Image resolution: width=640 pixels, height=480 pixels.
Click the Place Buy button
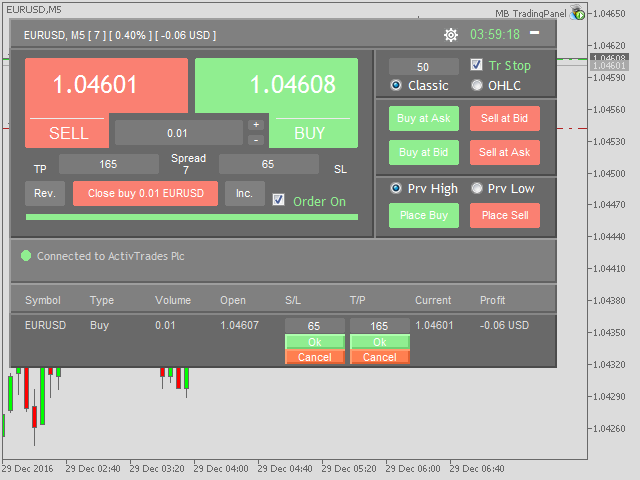424,215
